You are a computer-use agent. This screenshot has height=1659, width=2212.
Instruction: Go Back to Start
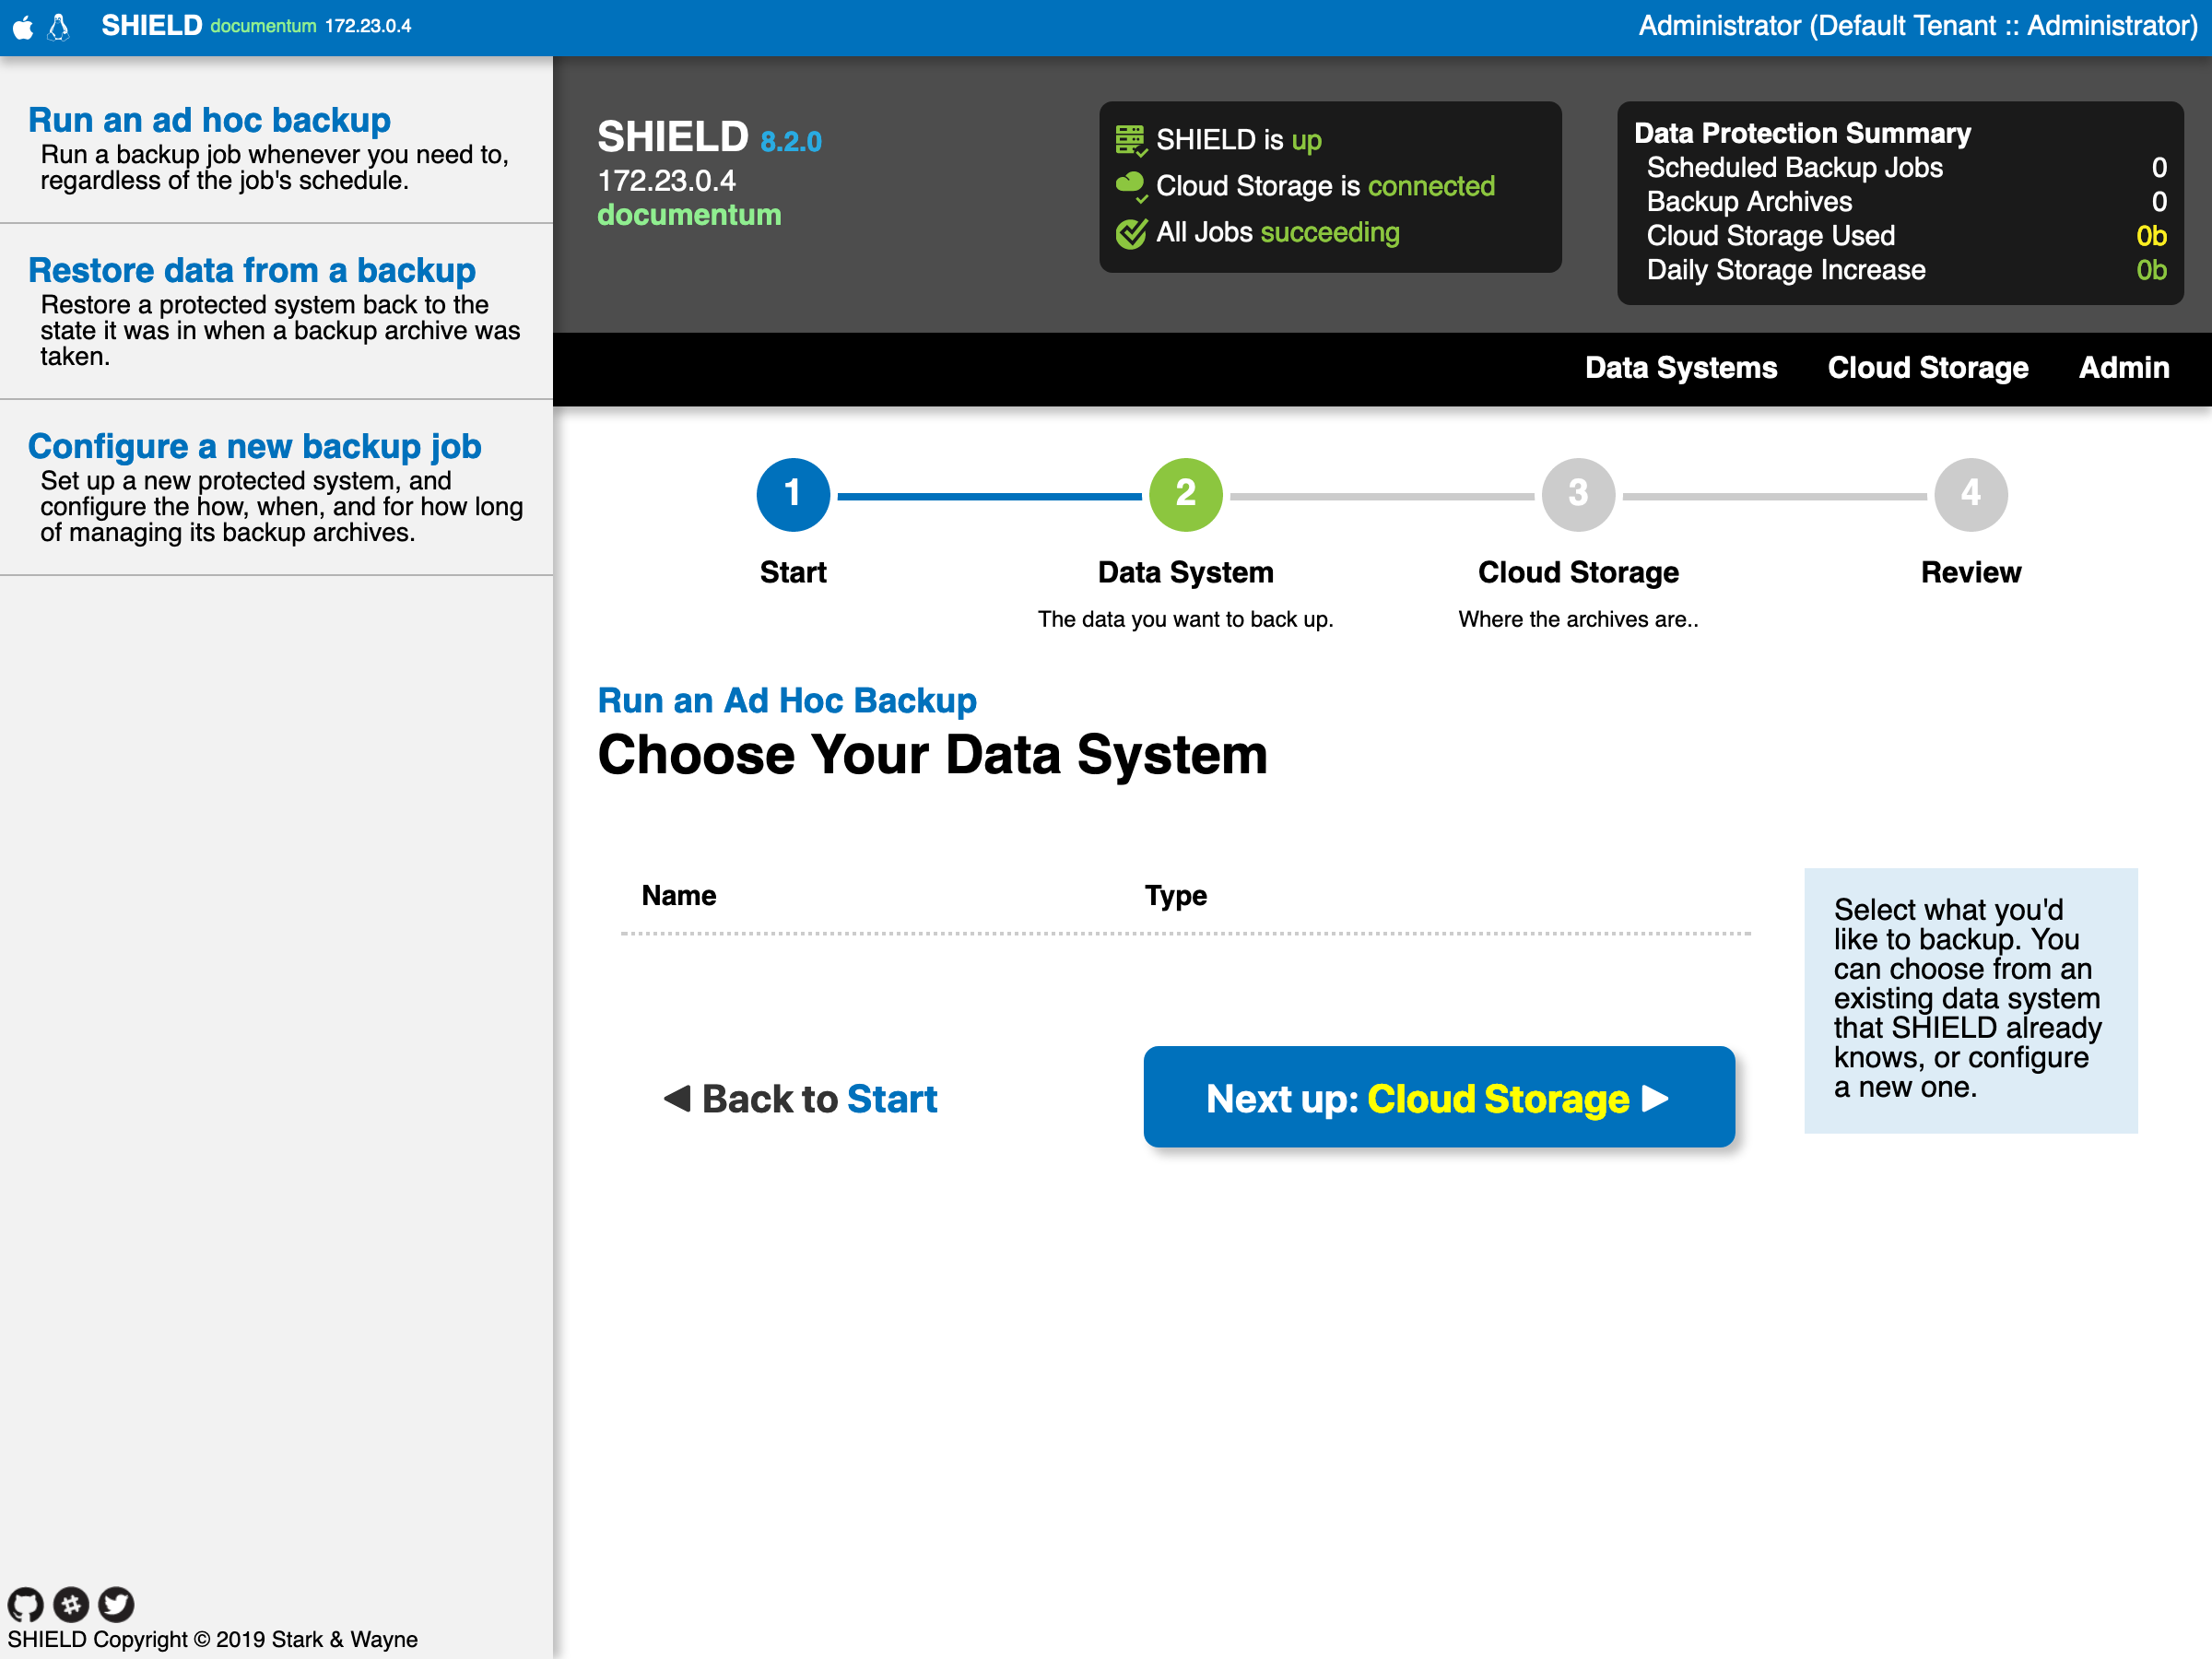click(x=800, y=1097)
